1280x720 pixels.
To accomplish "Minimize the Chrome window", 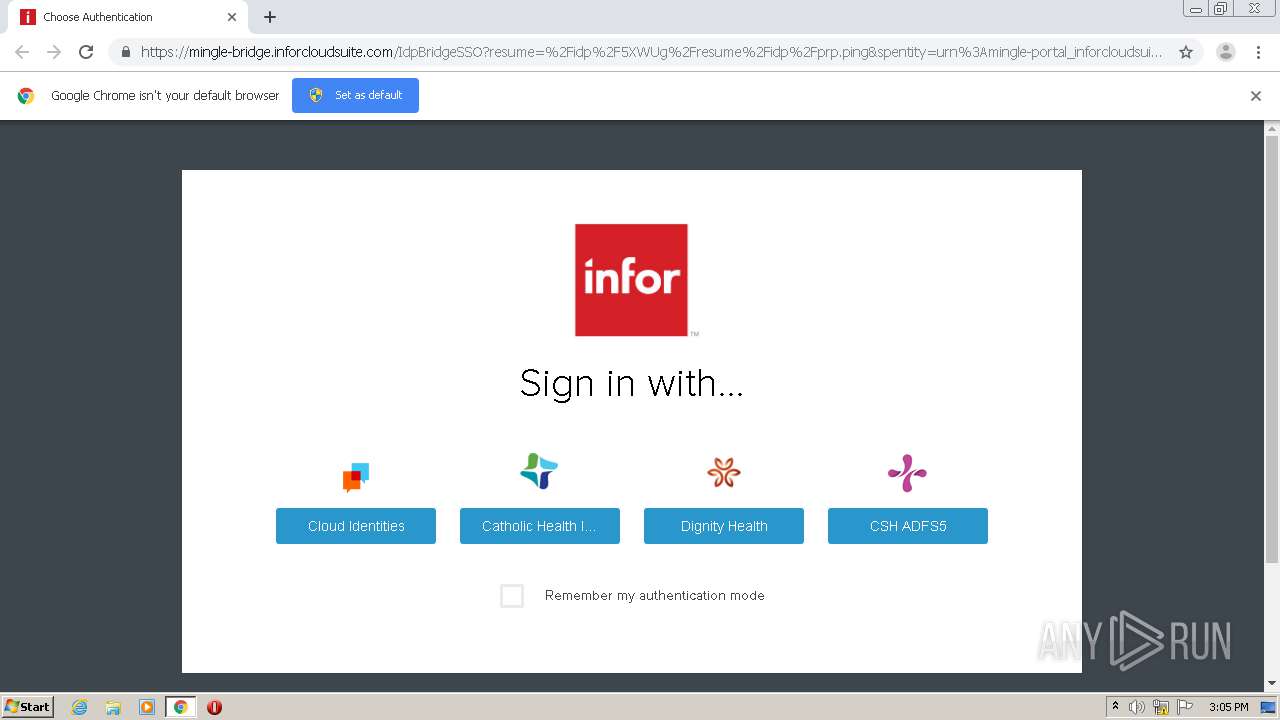I will tap(1195, 9).
